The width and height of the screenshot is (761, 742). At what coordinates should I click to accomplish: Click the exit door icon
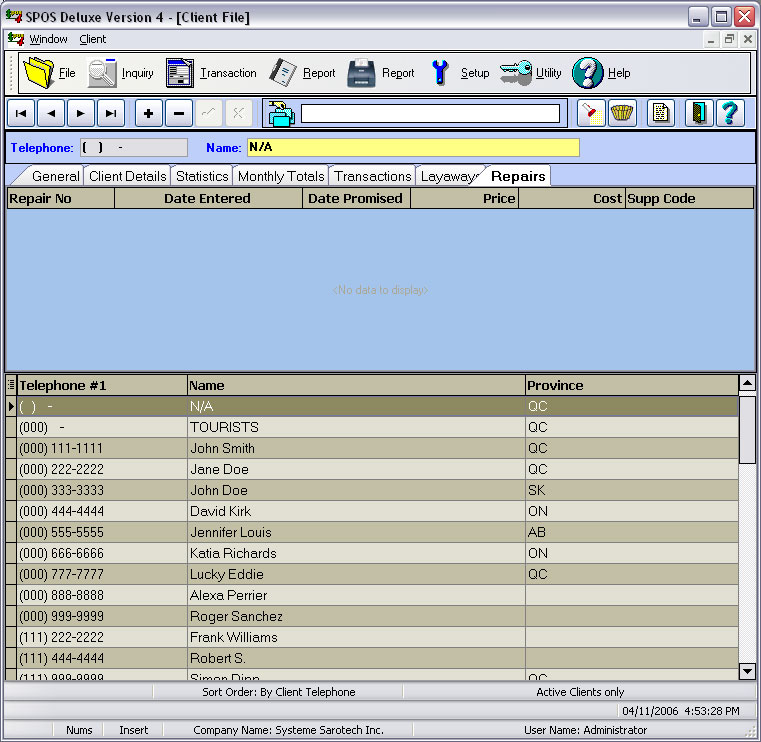(x=699, y=113)
